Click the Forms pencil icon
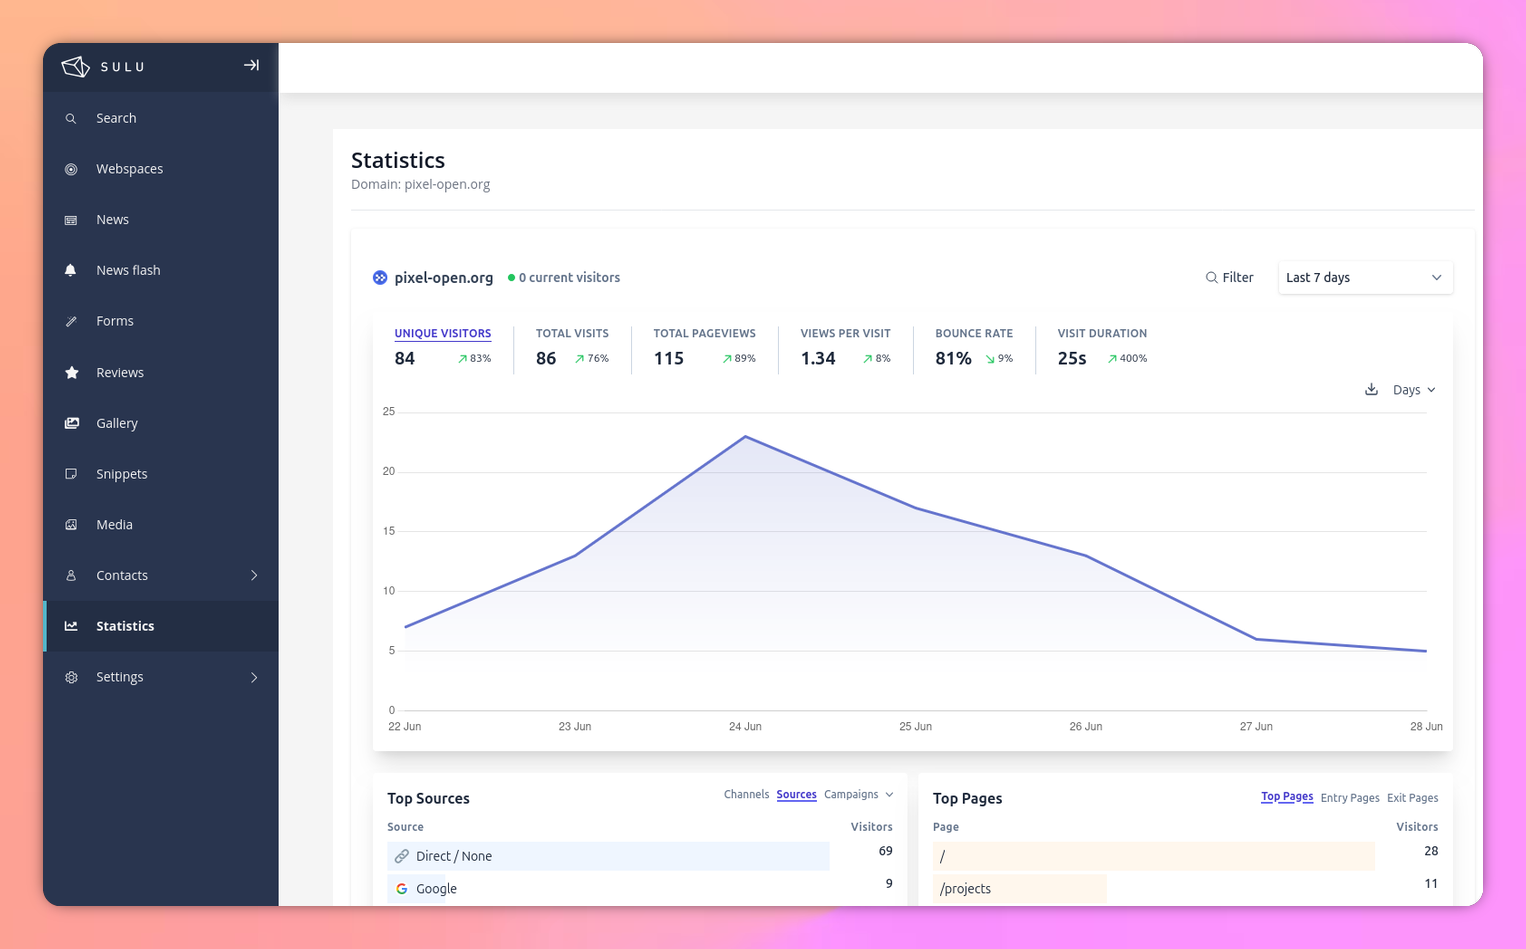 (x=71, y=321)
